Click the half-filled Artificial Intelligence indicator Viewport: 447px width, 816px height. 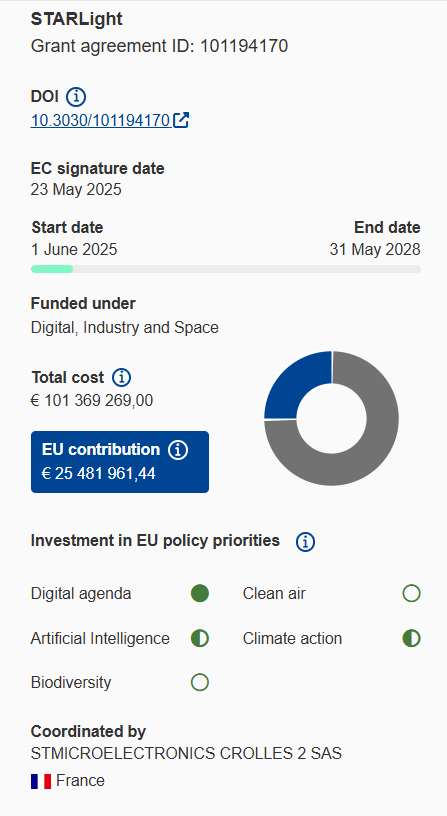tap(200, 639)
